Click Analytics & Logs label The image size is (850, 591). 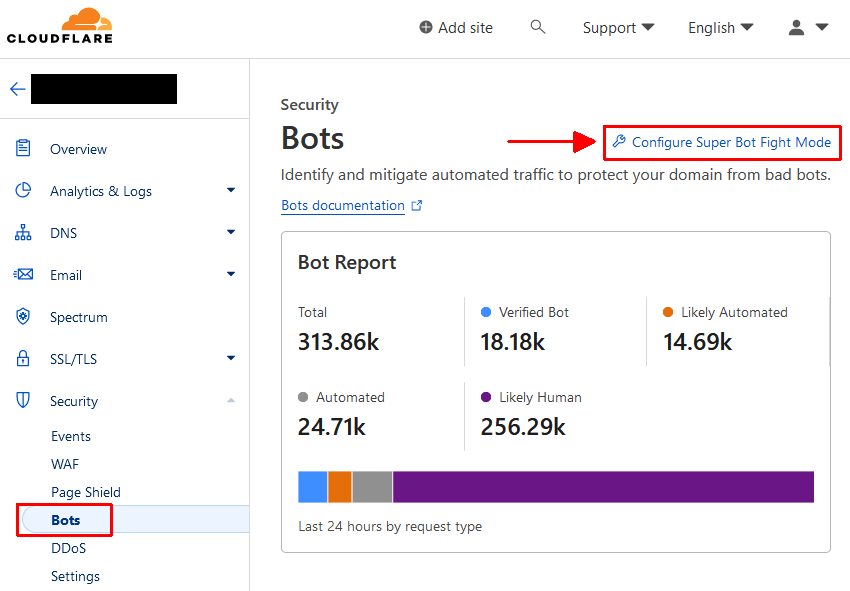point(101,191)
